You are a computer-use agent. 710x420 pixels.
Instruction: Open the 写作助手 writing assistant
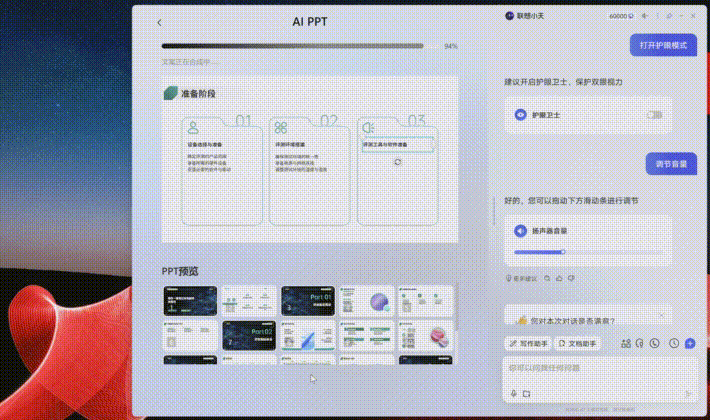528,343
